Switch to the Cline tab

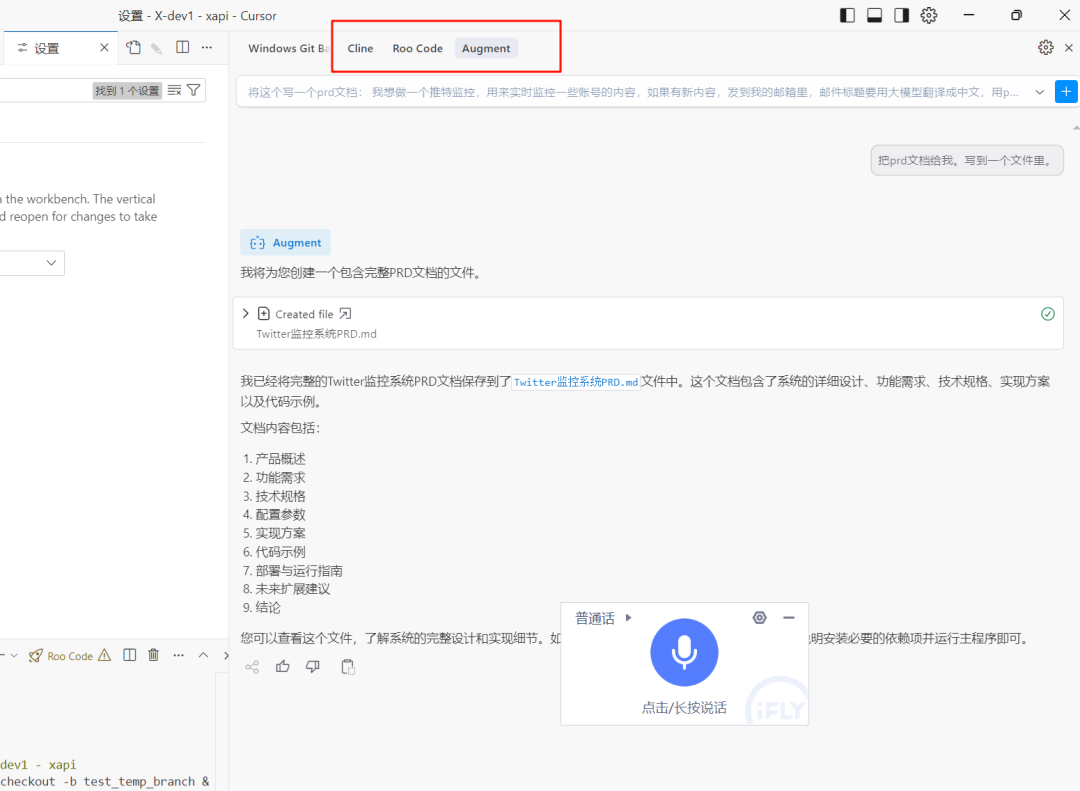[x=360, y=48]
